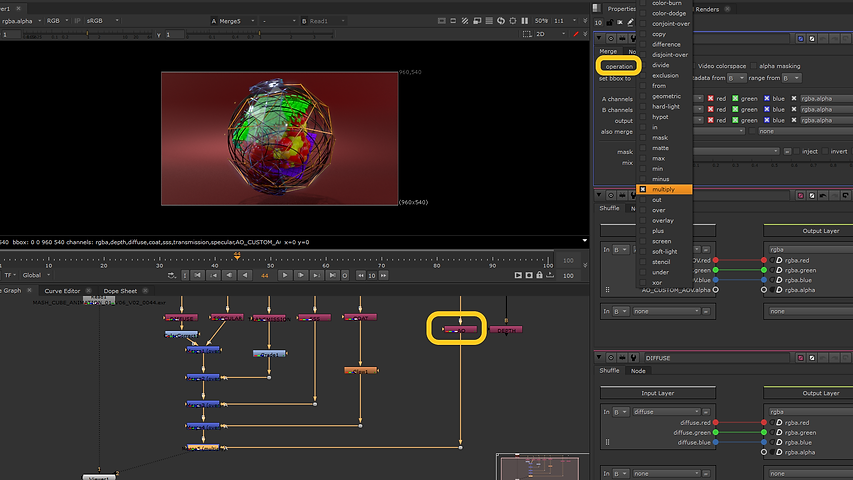
Task: Click the Merge mix slider
Action: coord(772,163)
